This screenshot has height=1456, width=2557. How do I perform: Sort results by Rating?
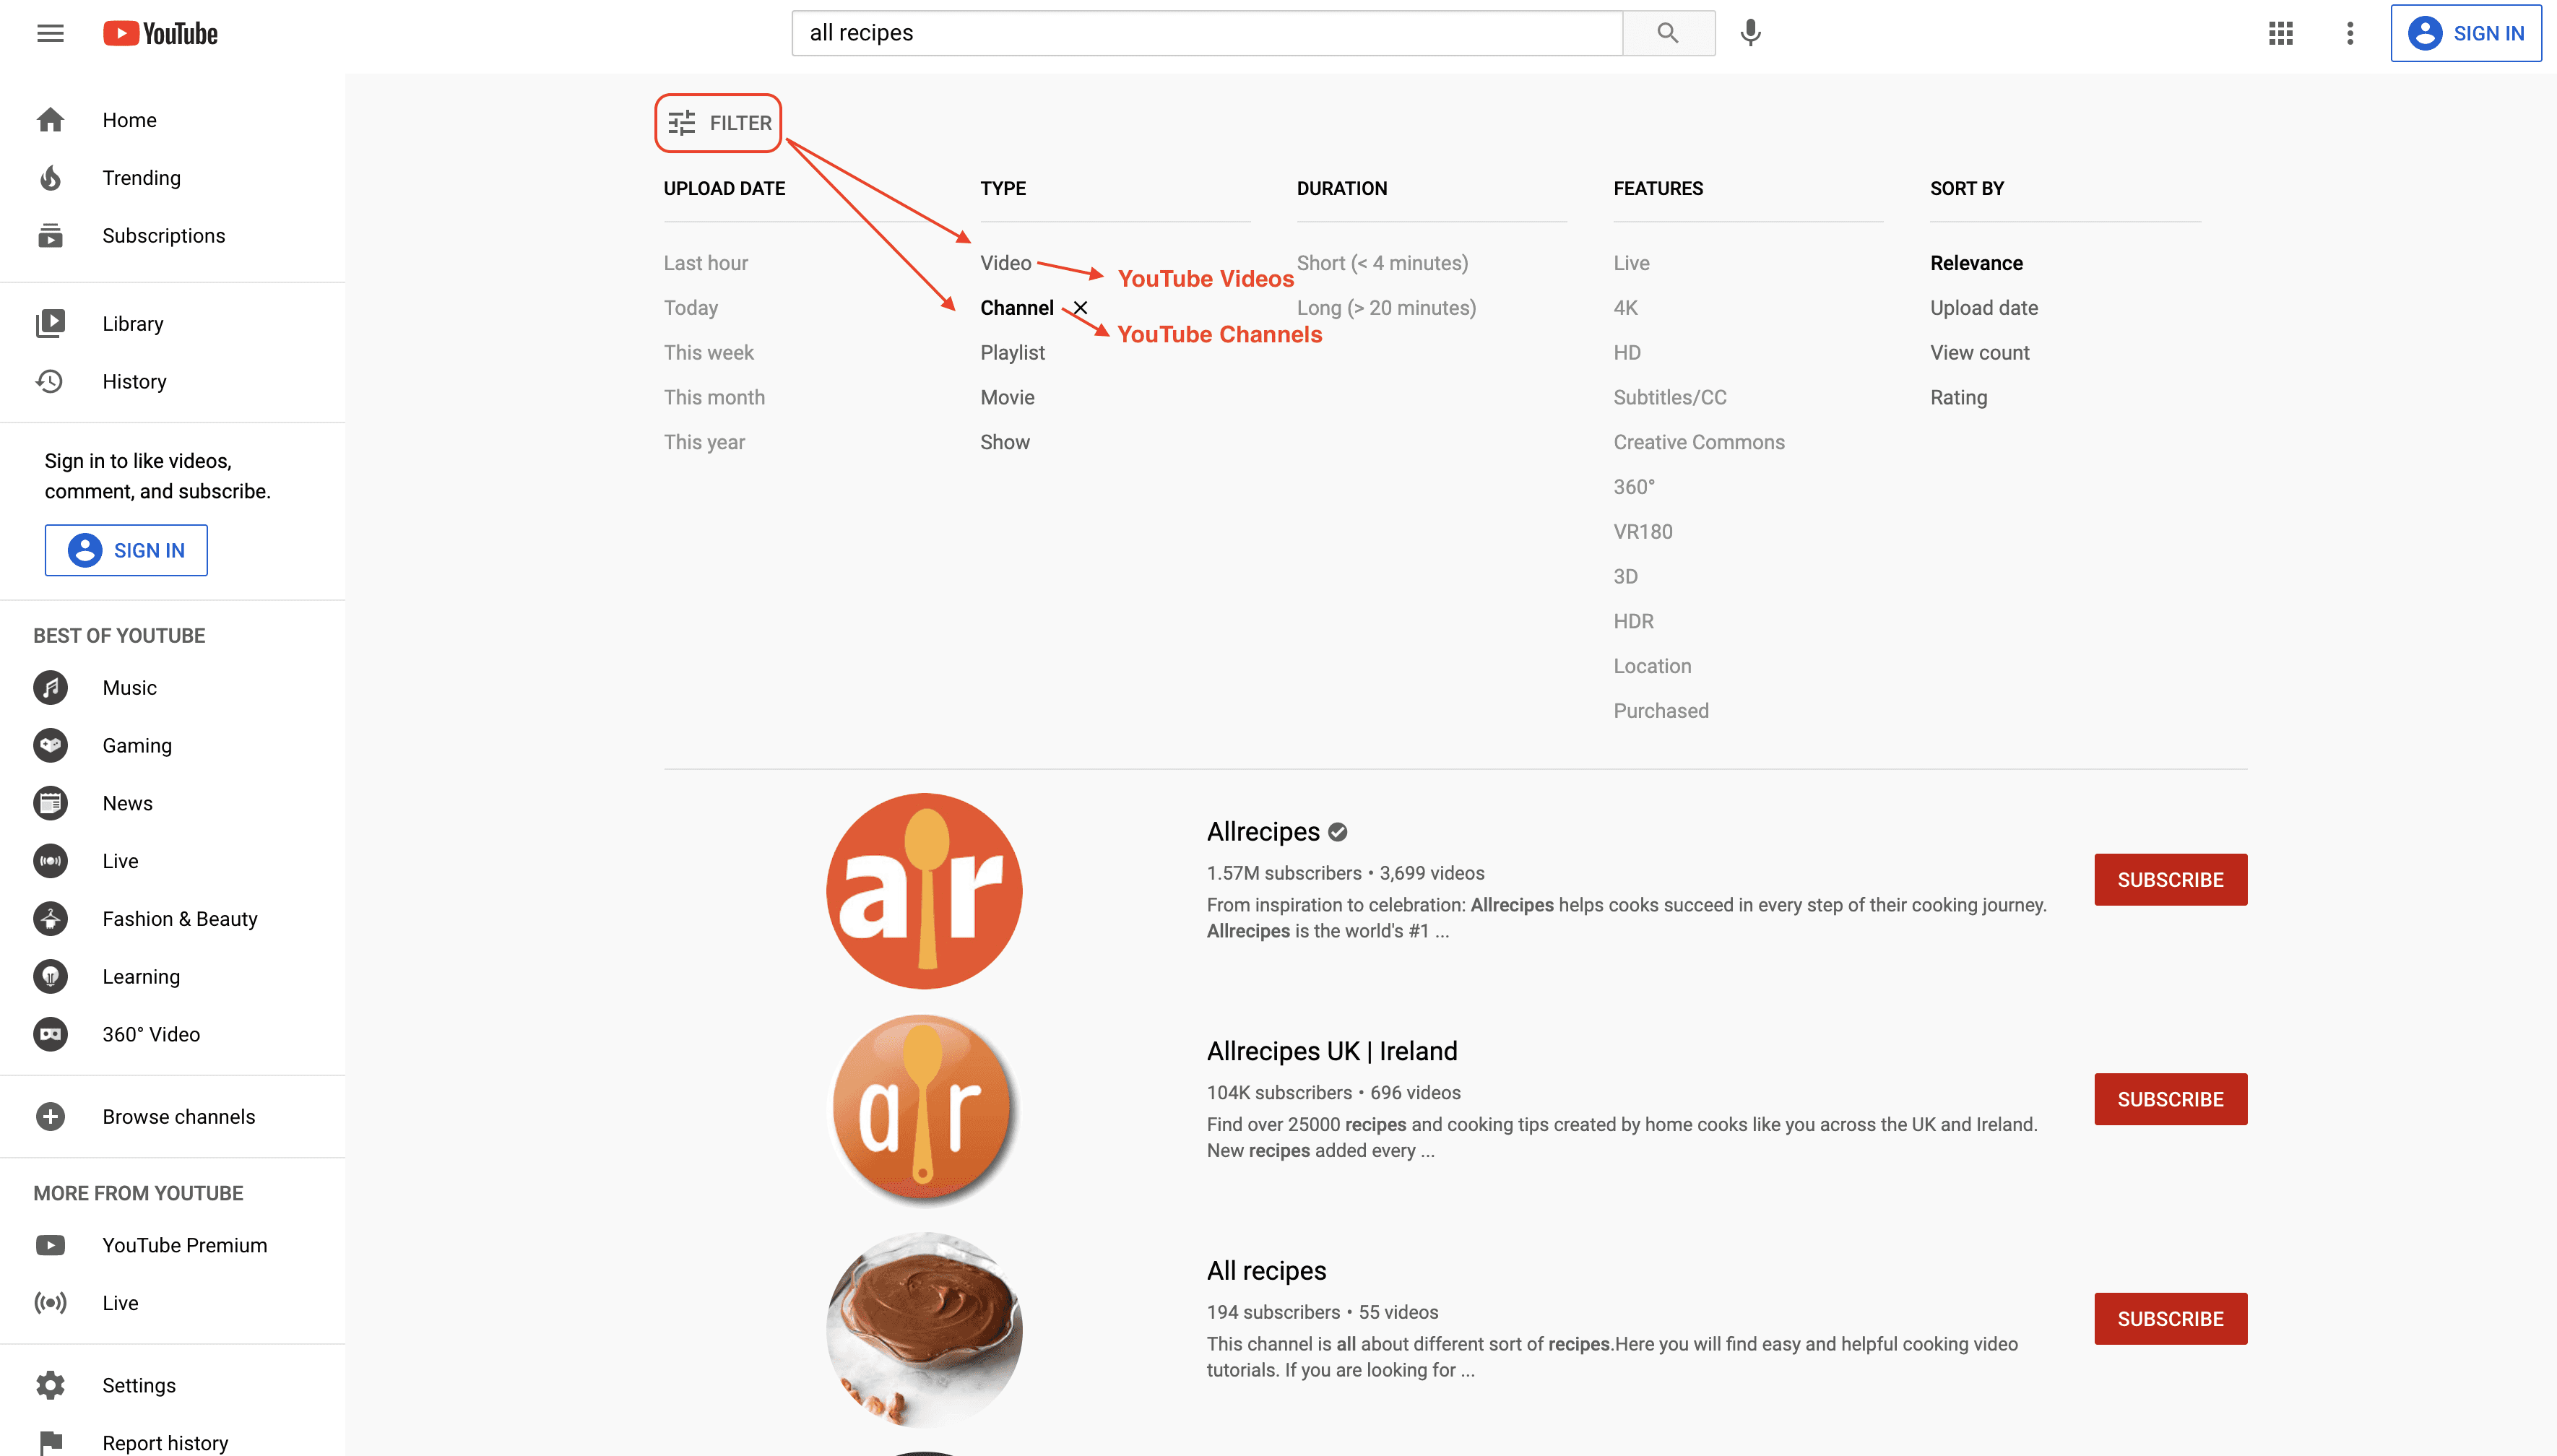point(1958,398)
